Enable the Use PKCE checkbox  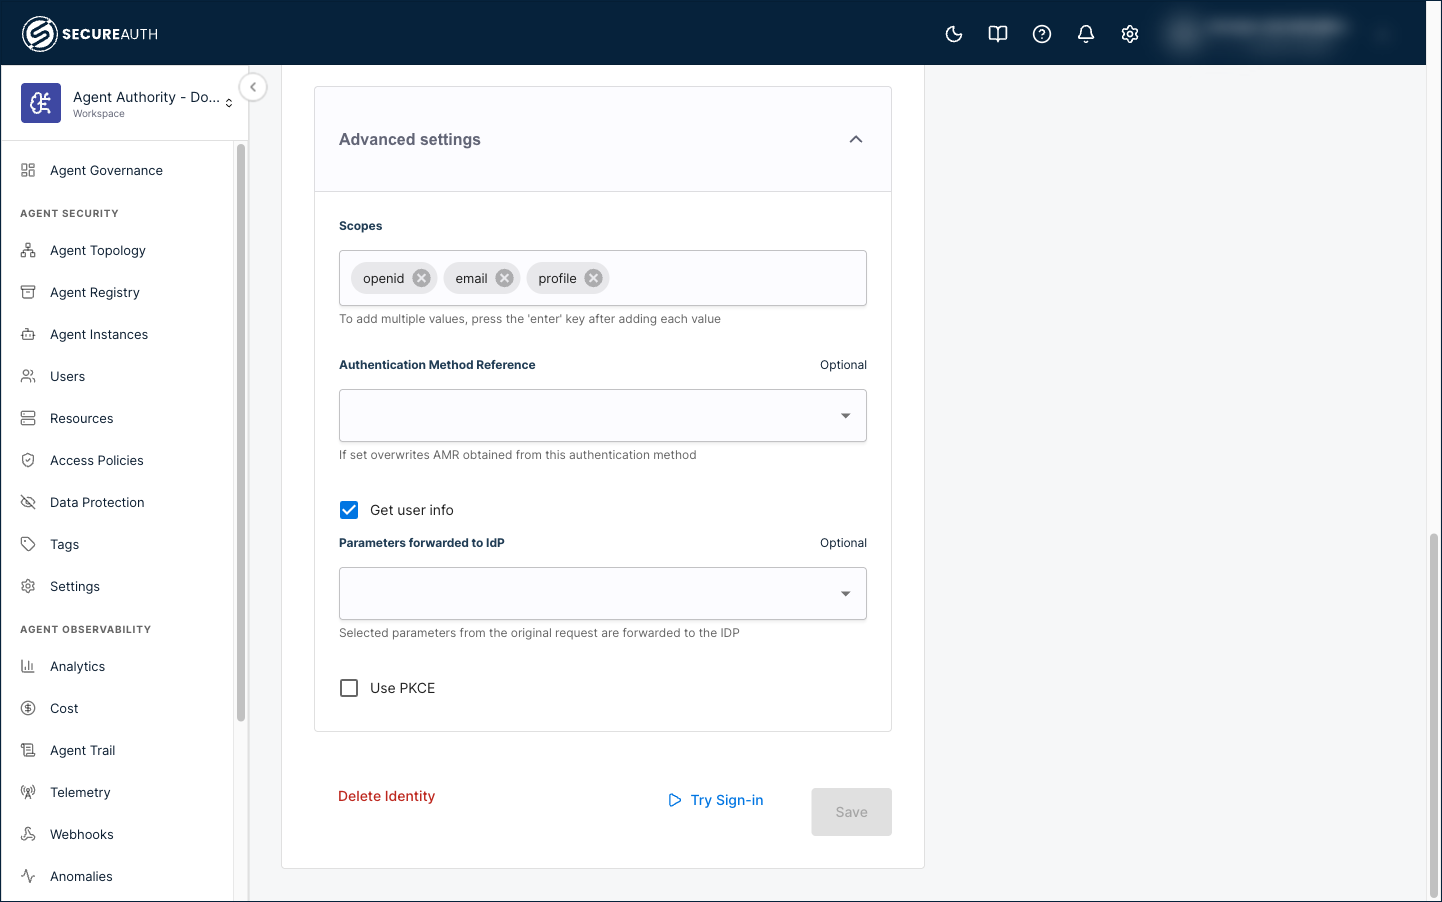tap(349, 688)
